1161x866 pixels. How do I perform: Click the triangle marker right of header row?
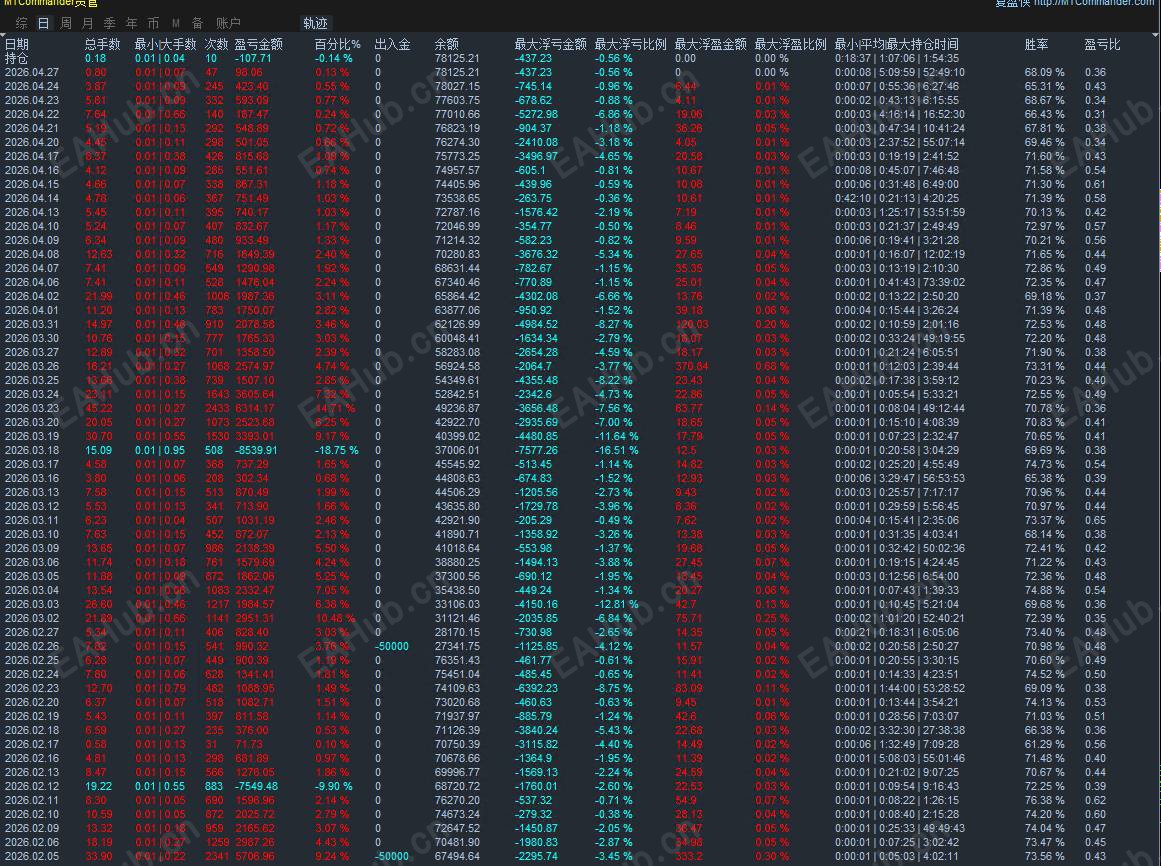tap(1157, 36)
